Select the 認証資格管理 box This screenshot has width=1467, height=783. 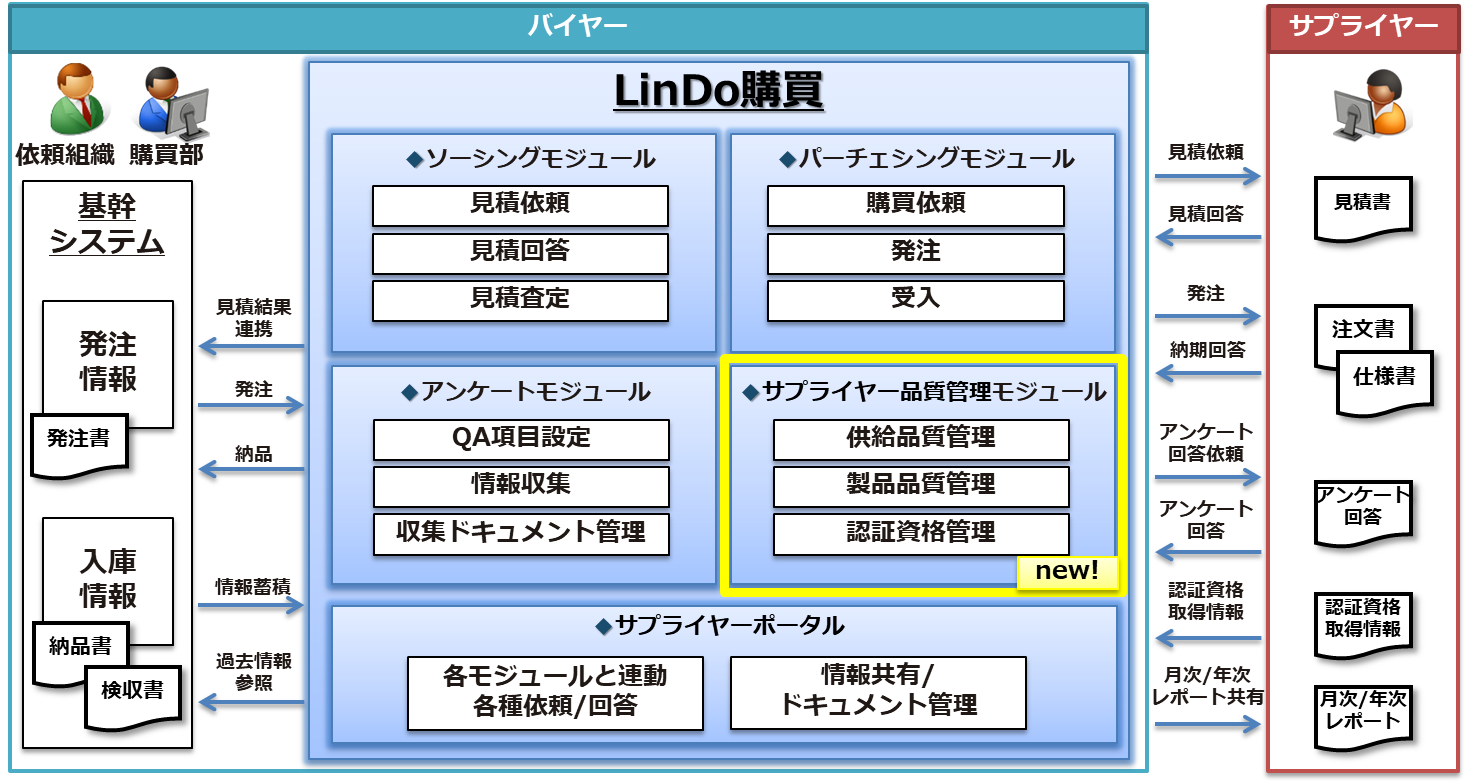[921, 534]
